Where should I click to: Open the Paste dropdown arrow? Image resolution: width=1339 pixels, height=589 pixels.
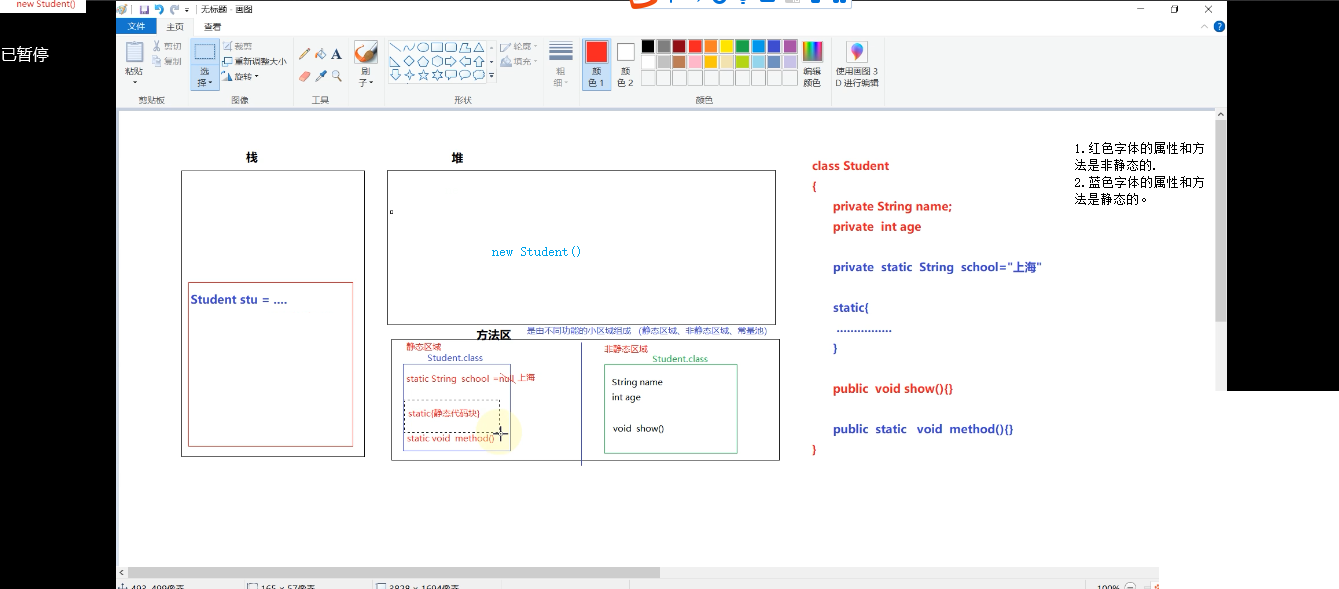(135, 82)
